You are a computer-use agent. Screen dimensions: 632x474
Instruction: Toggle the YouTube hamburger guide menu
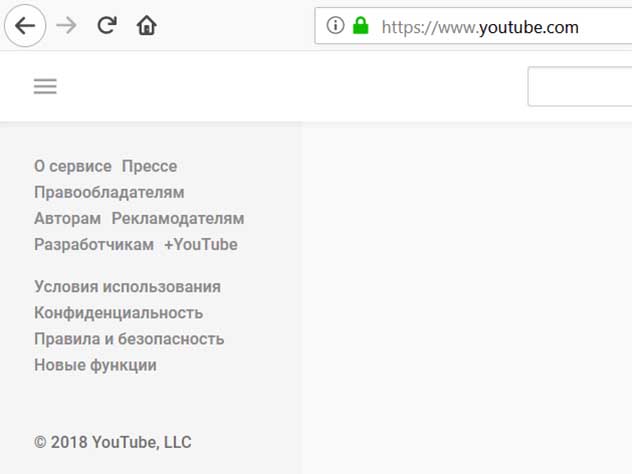45,87
